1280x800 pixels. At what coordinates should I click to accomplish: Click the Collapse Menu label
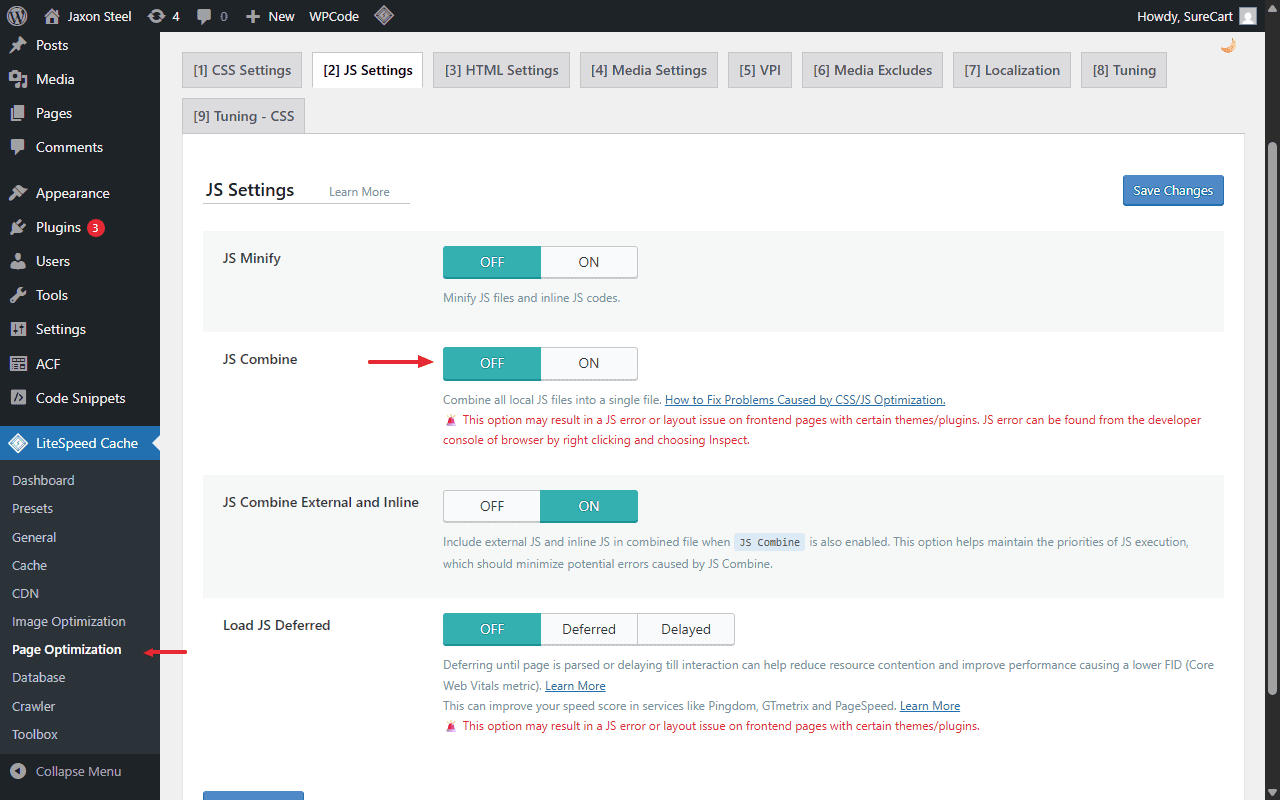(79, 771)
